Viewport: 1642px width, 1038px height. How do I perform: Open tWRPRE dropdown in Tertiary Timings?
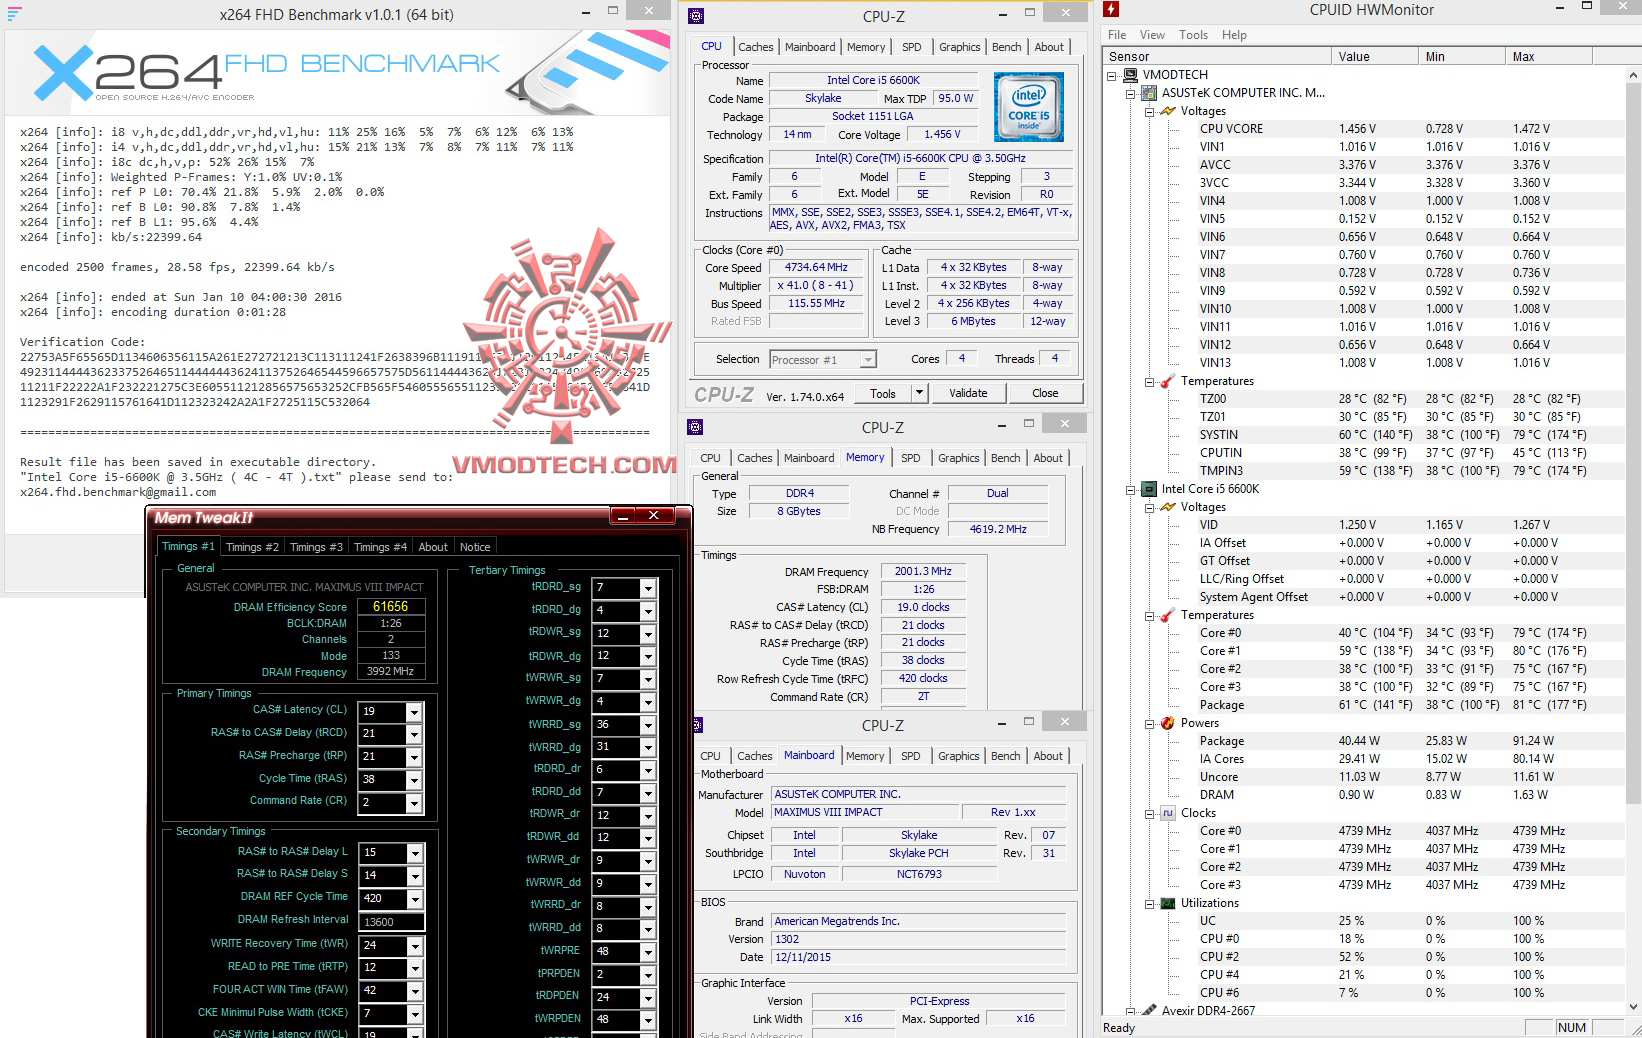[648, 952]
